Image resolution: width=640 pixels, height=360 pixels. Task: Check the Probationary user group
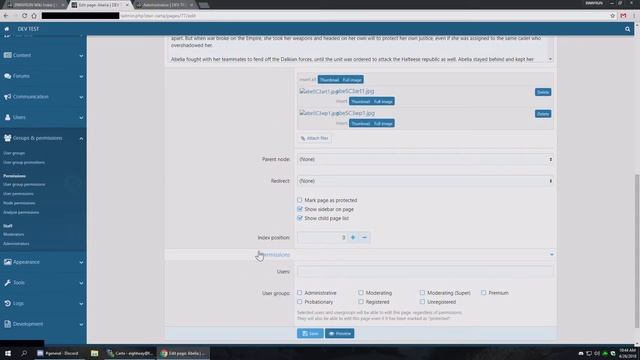click(300, 302)
